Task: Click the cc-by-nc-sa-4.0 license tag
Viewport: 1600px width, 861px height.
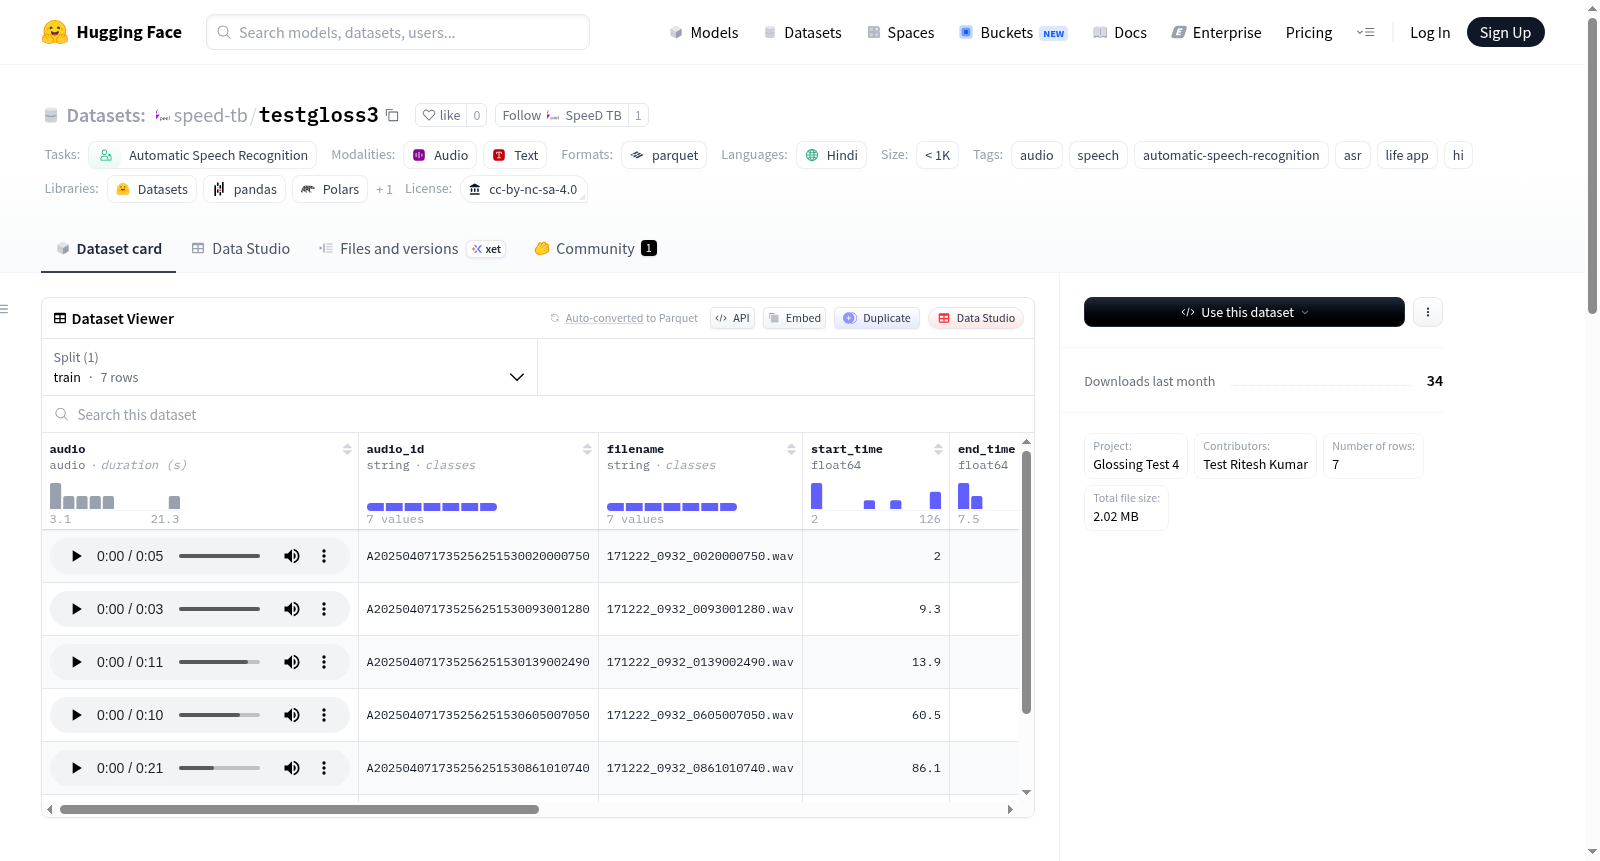Action: point(524,189)
